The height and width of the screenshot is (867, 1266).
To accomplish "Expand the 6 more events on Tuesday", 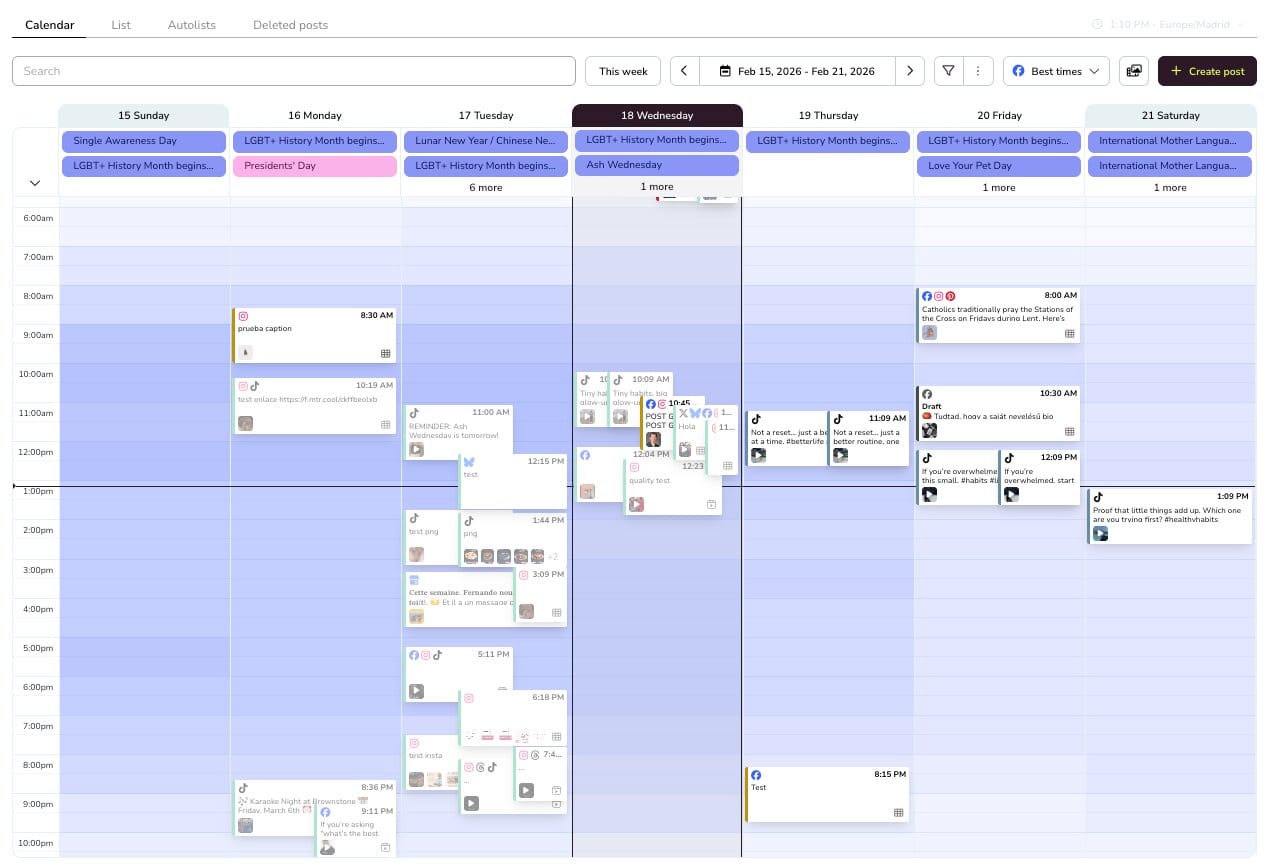I will [x=486, y=188].
